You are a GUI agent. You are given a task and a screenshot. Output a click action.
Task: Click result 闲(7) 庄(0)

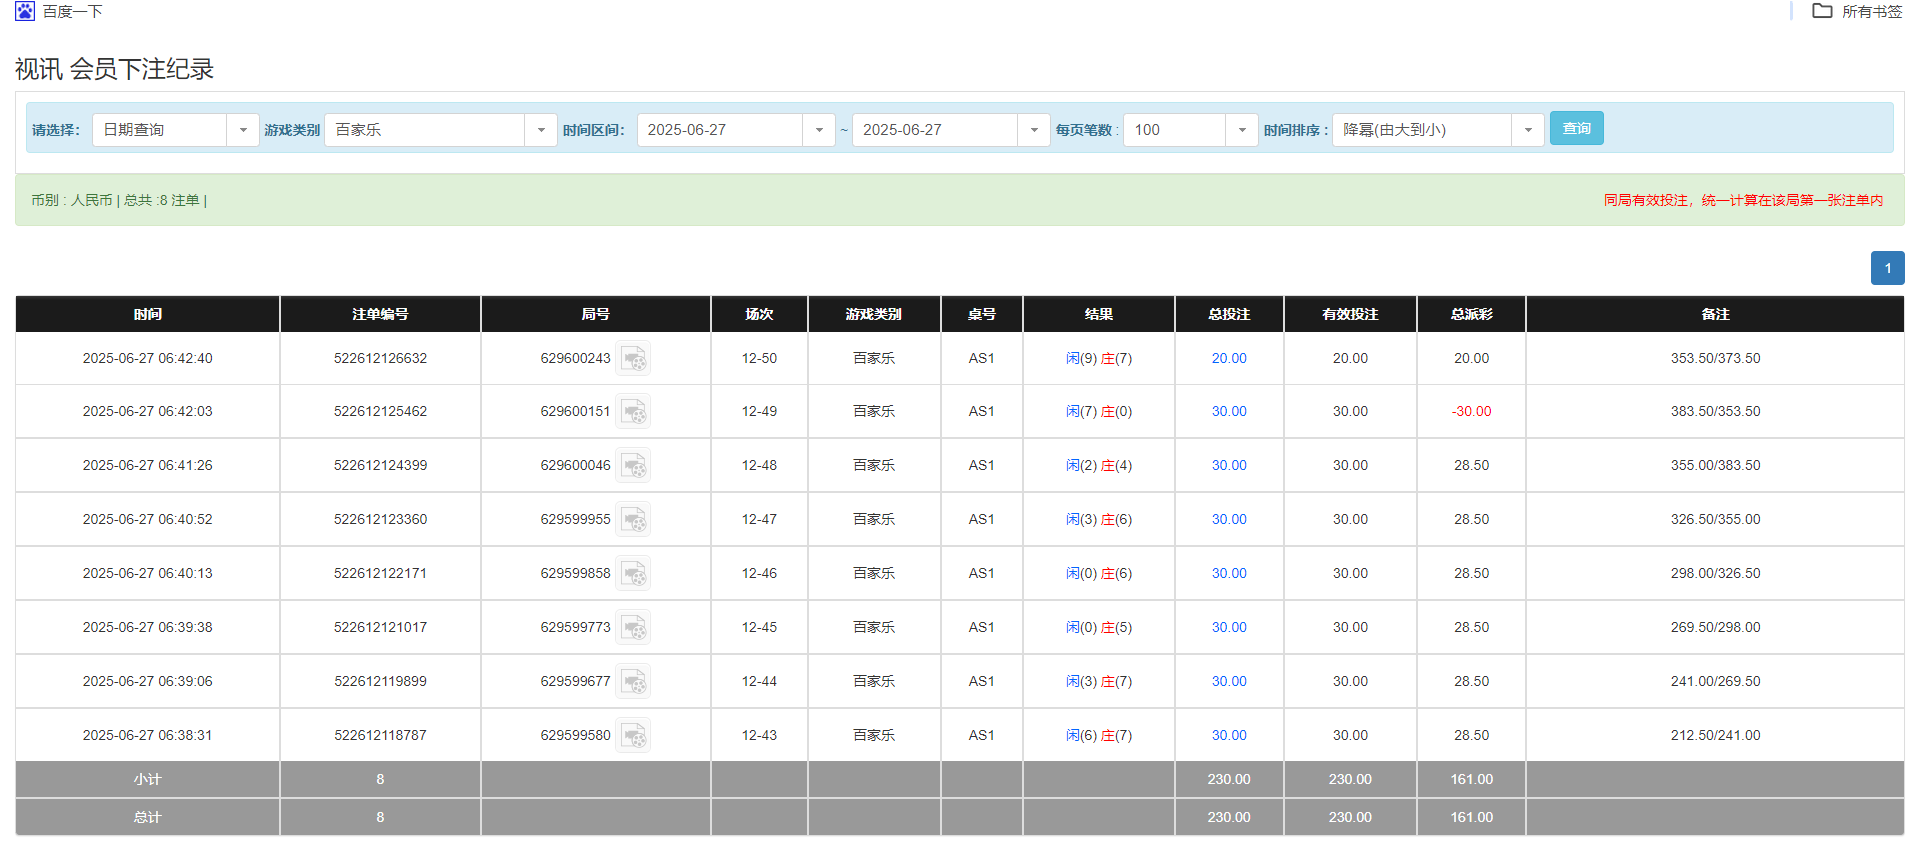(x=1099, y=411)
